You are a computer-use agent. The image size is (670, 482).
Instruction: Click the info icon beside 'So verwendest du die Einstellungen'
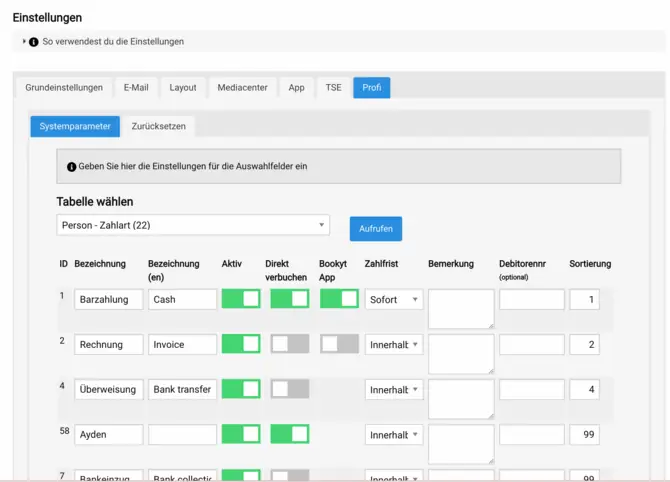pos(34,42)
